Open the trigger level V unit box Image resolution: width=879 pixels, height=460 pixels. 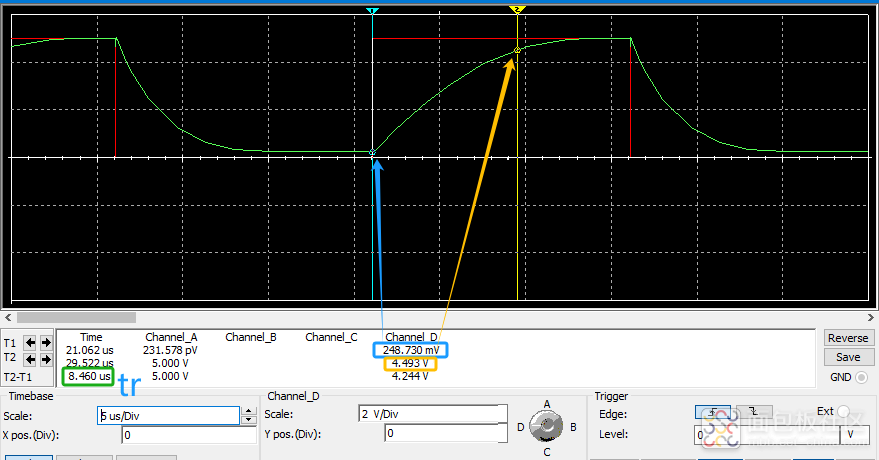click(855, 435)
